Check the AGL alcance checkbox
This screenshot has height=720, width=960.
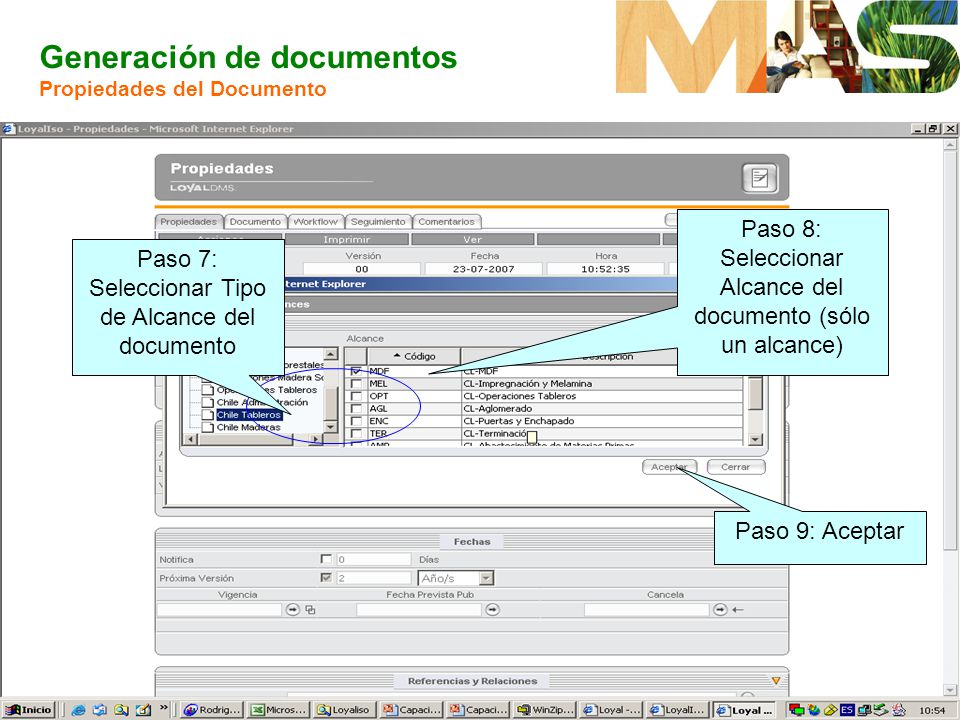point(356,408)
